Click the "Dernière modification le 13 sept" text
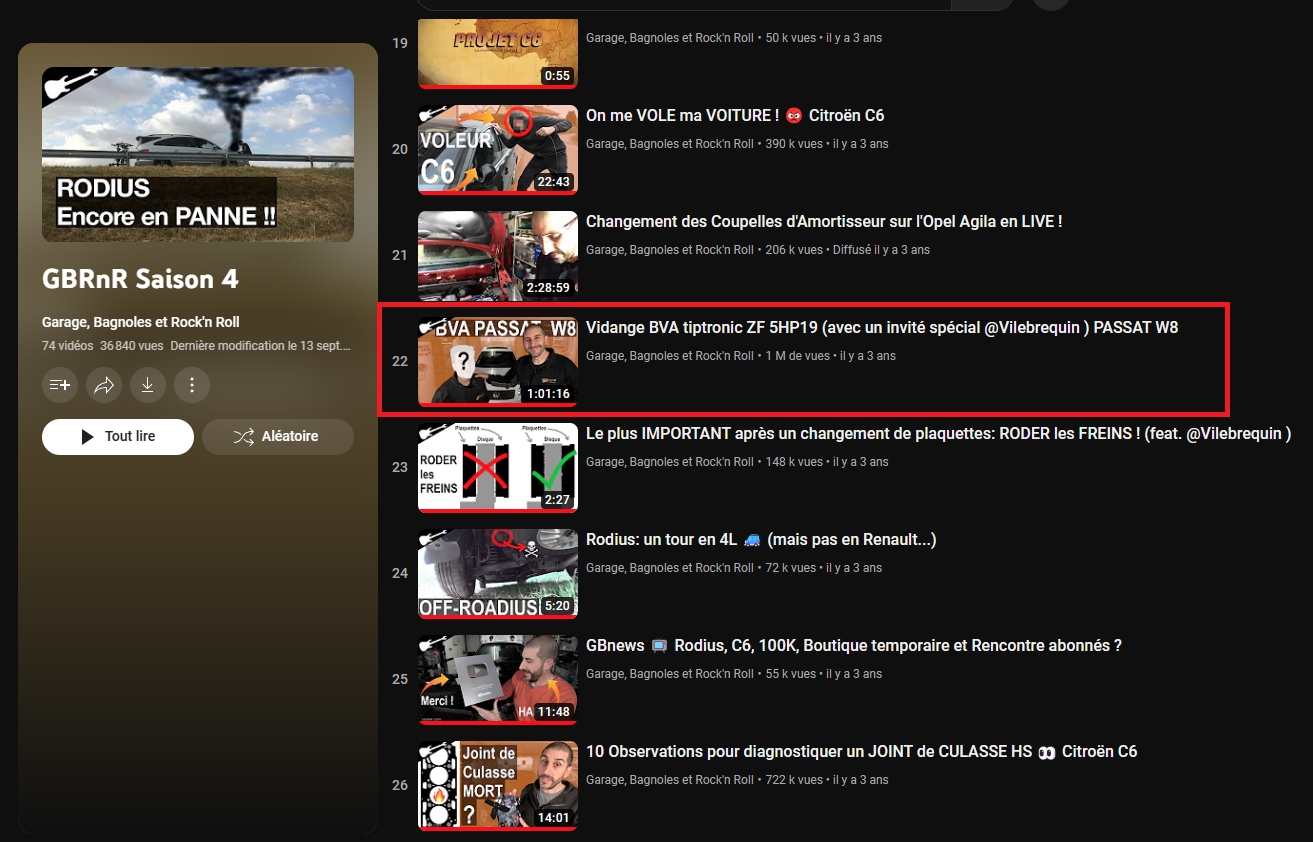The height and width of the screenshot is (842, 1313). tap(261, 346)
